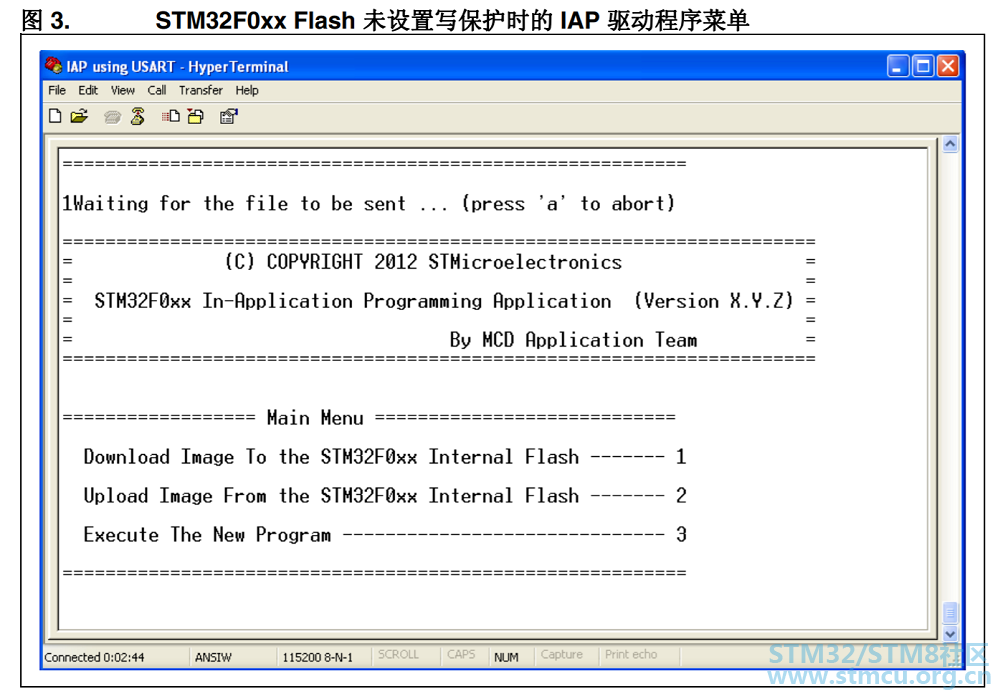Click the Call telephone toolbar icon
Screen dimensions: 1000x699
(x=112, y=117)
